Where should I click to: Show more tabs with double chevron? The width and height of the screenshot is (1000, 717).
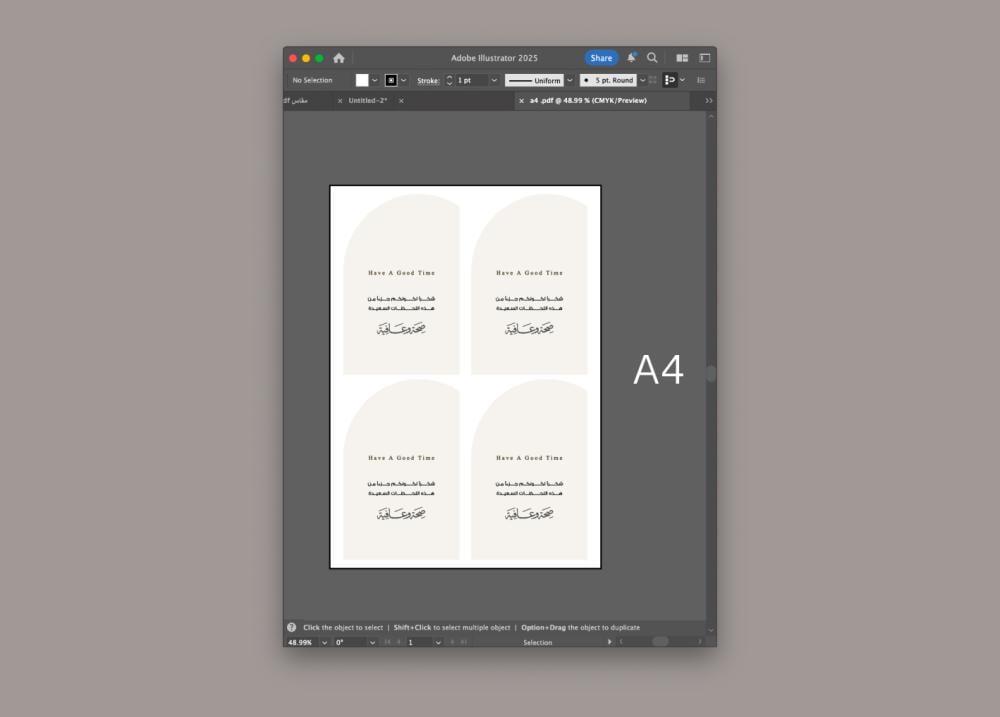click(709, 101)
